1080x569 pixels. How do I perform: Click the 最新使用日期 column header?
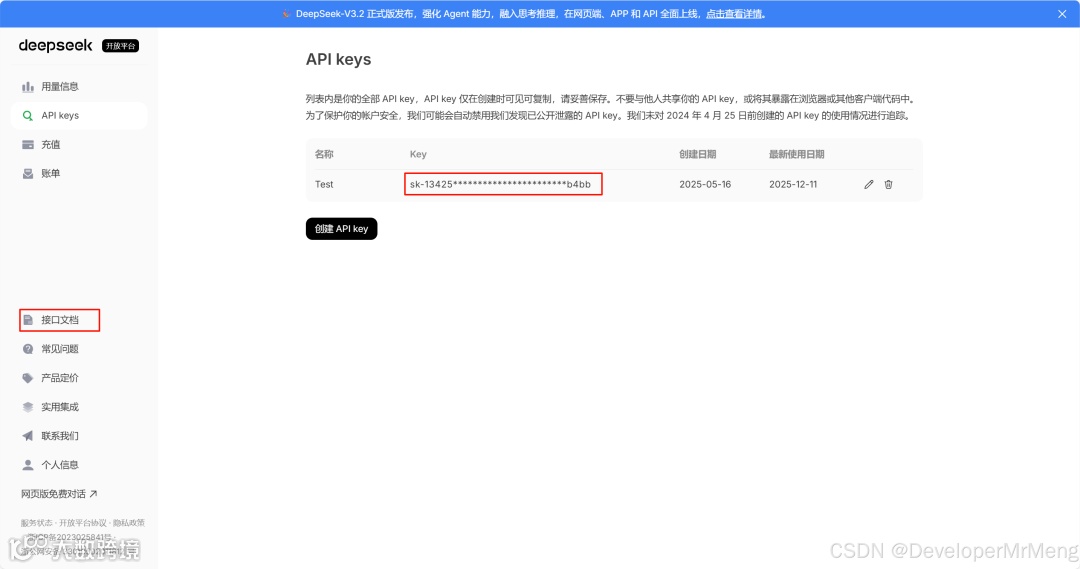click(796, 154)
